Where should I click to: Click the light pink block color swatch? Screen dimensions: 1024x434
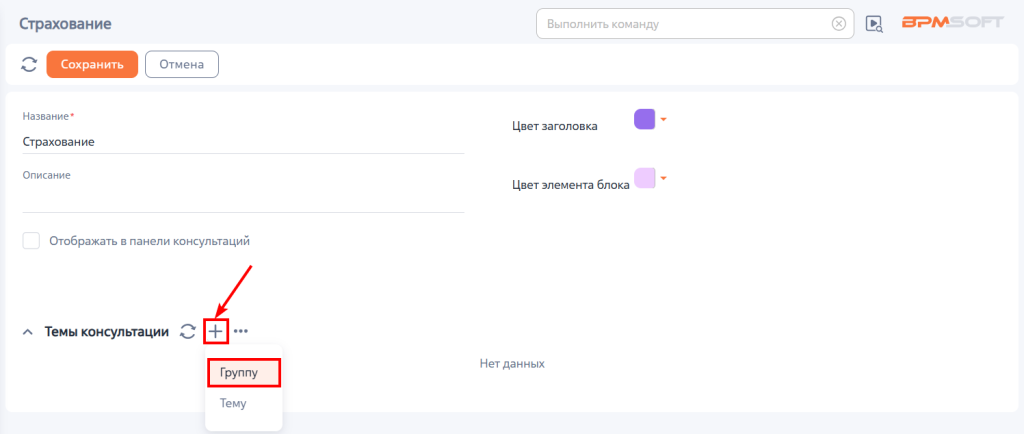click(645, 178)
